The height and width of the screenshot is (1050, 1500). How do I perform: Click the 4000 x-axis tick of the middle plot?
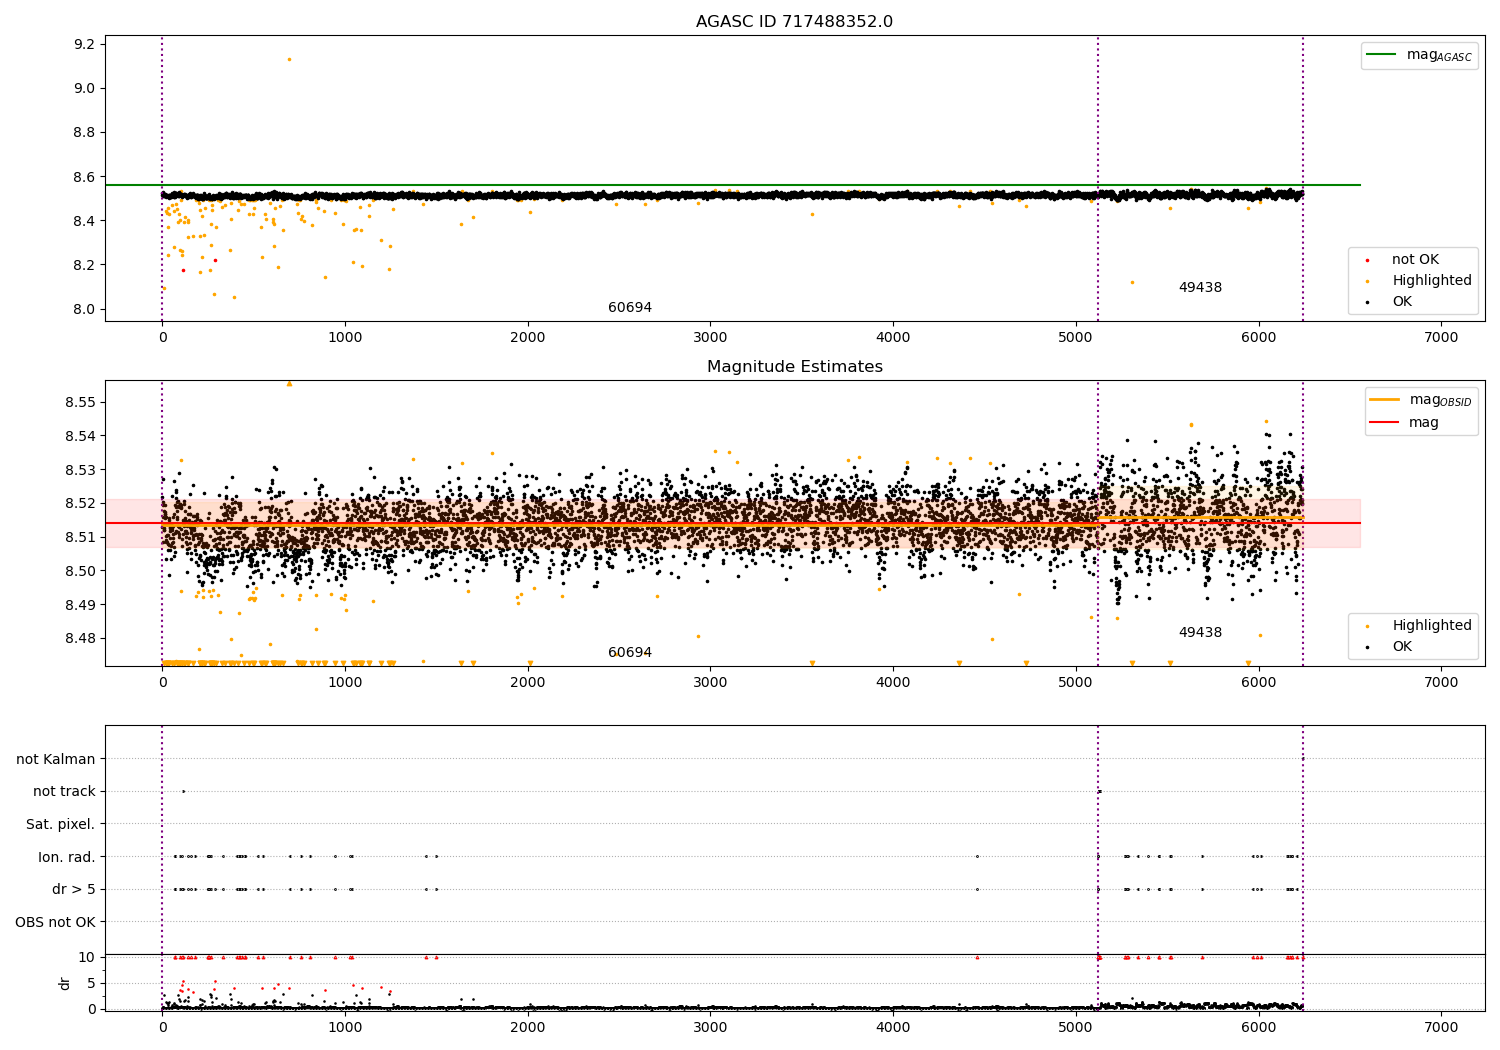click(x=893, y=683)
